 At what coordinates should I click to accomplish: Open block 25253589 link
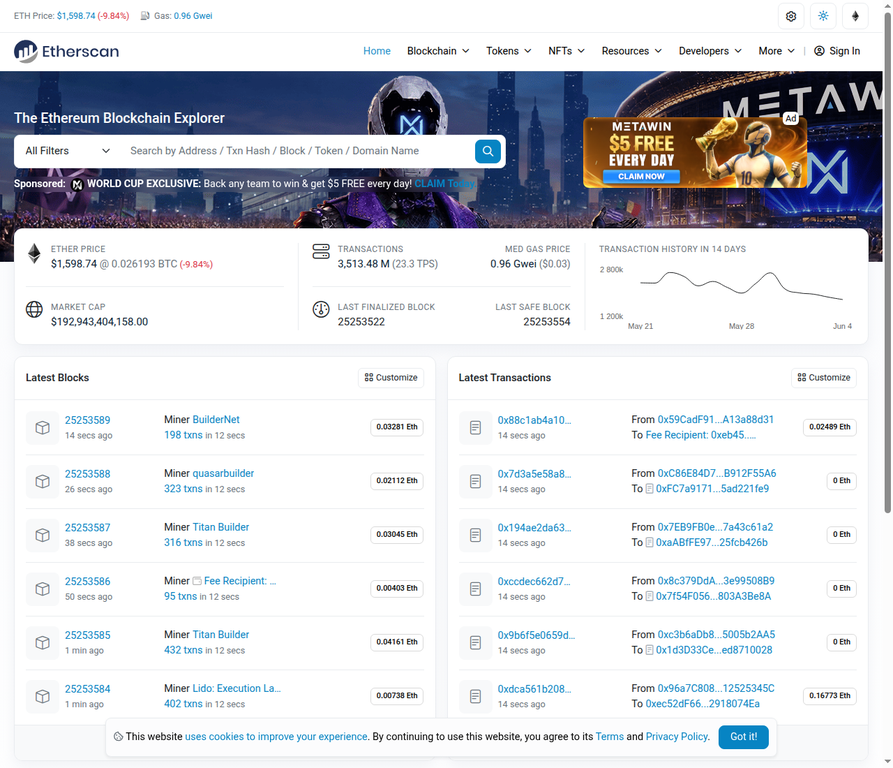tap(88, 420)
